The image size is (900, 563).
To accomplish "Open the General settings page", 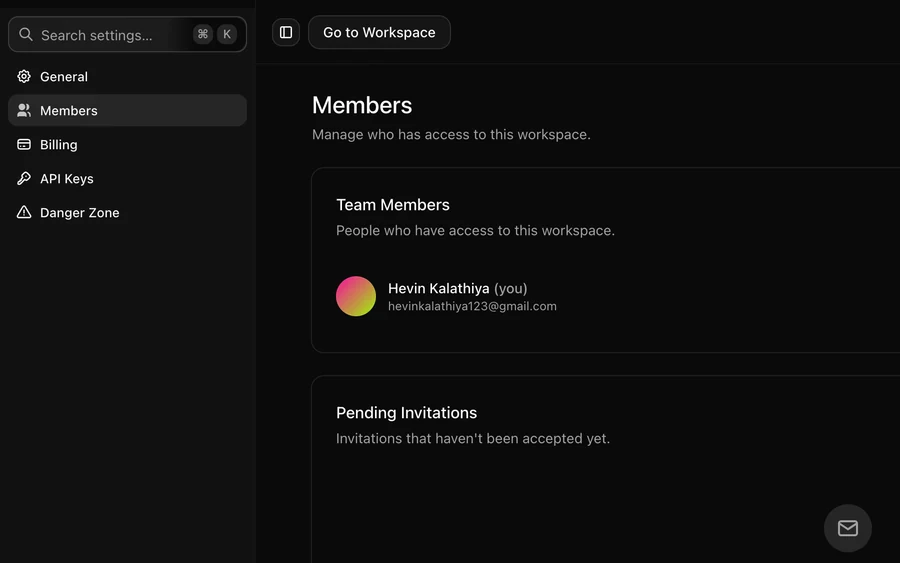I will coord(127,76).
